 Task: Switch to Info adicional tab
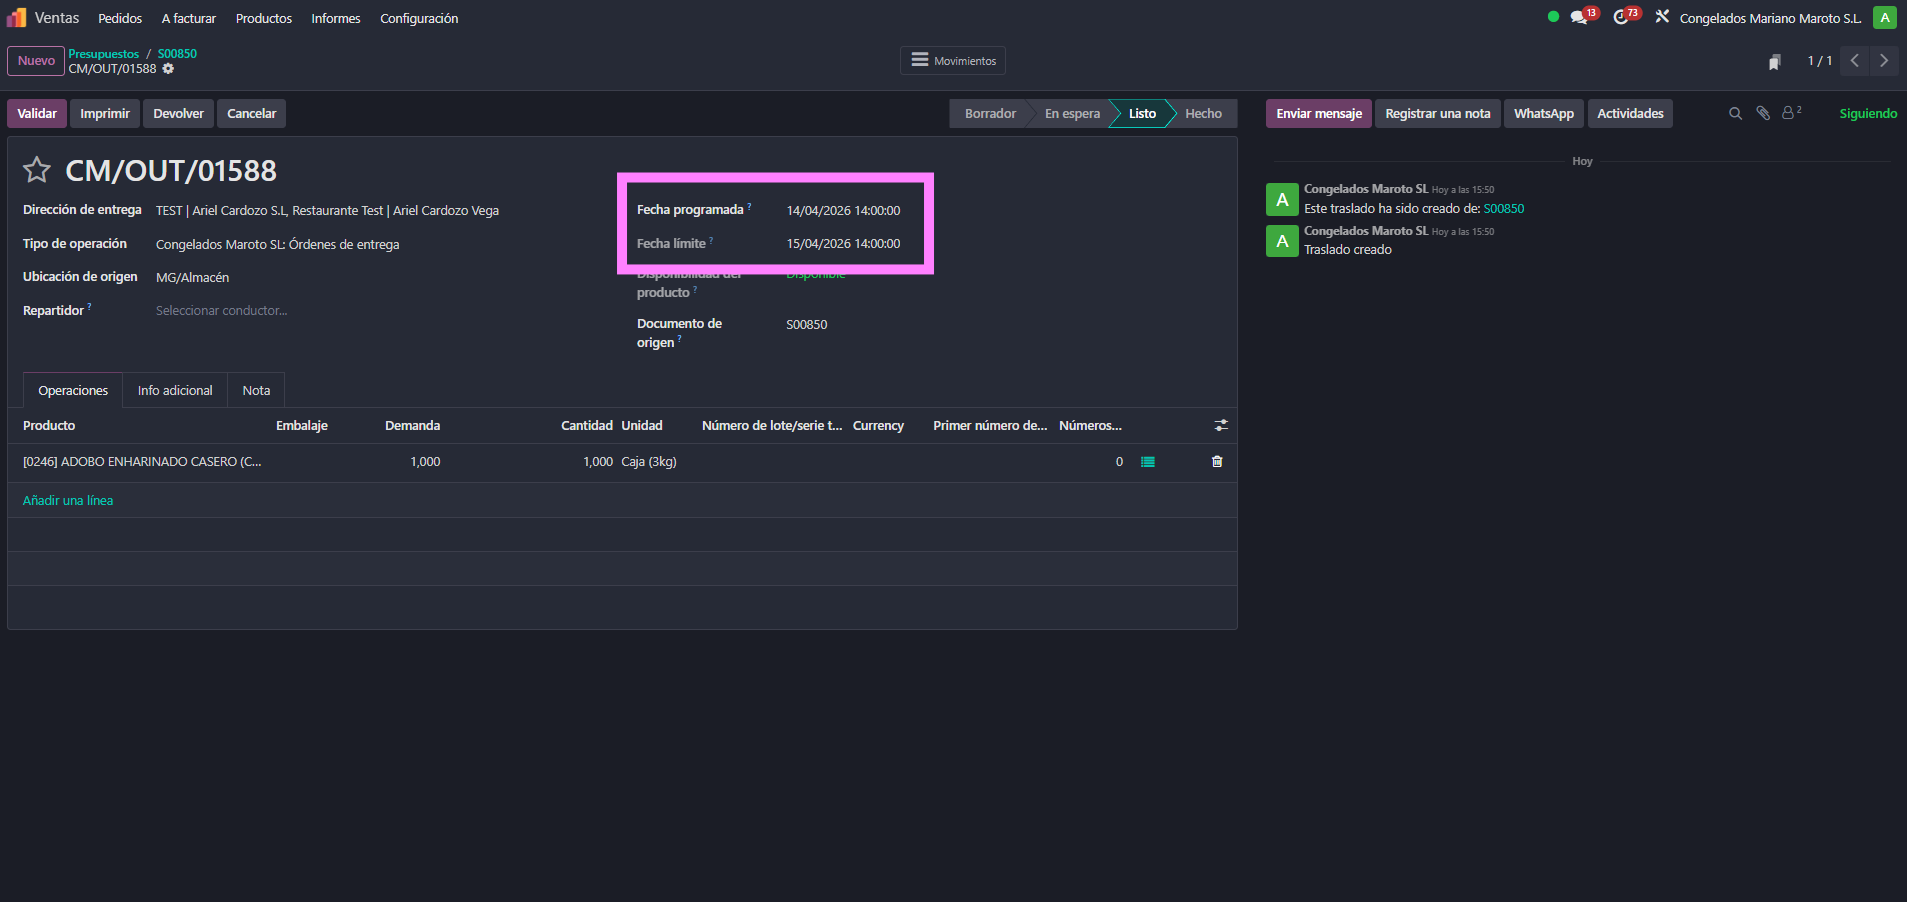coord(175,391)
